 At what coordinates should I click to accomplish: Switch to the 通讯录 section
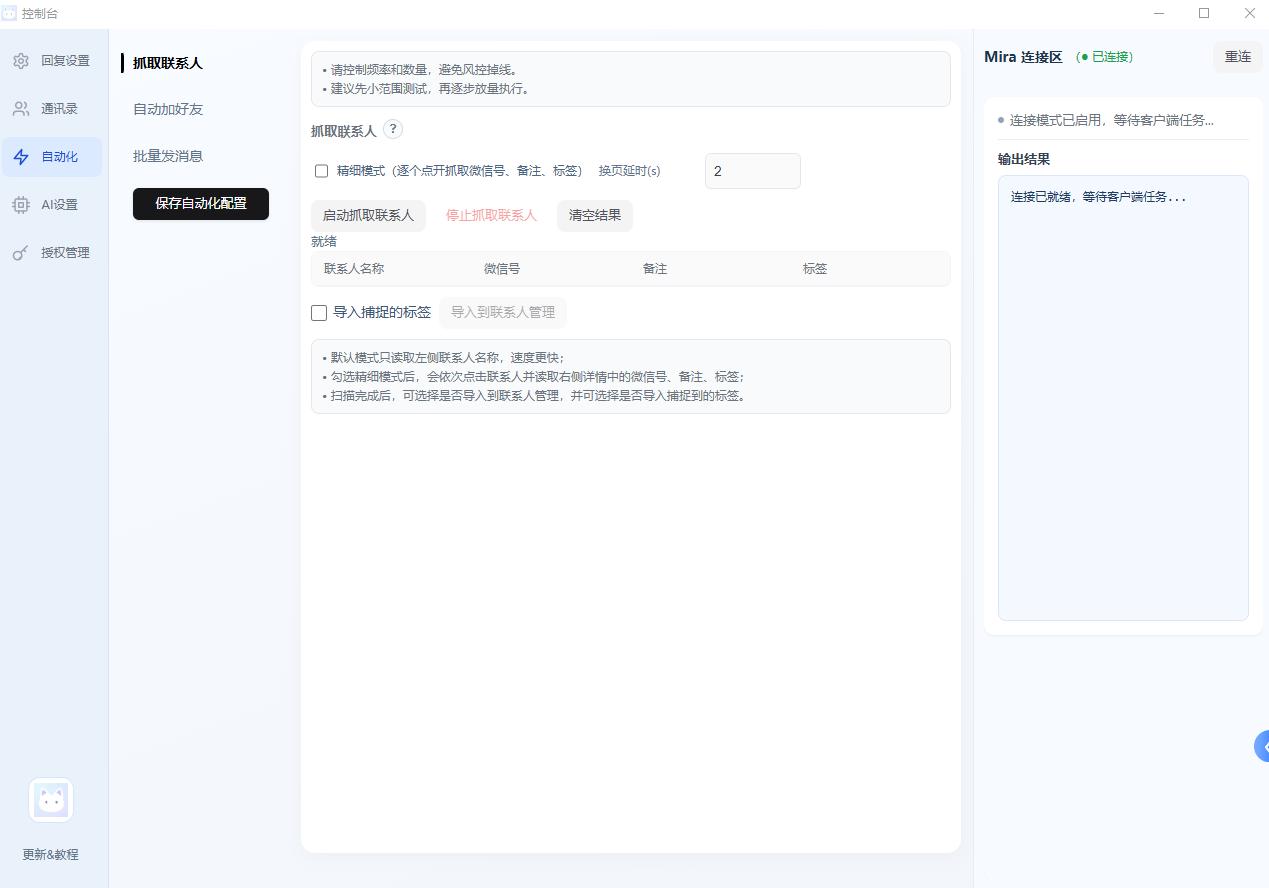point(54,109)
